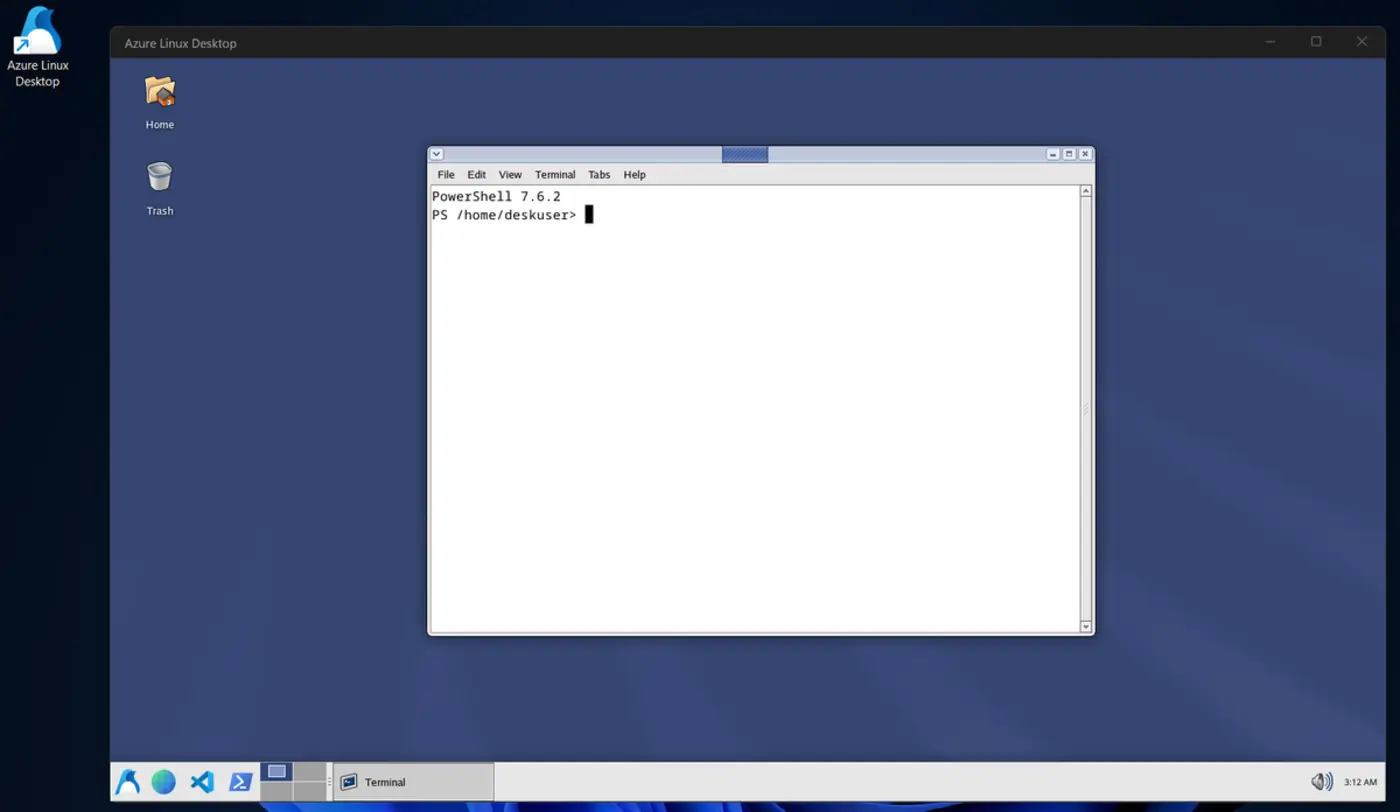Launch PowerShell from the panel launcher
Viewport: 1400px width, 812px height.
click(240, 782)
